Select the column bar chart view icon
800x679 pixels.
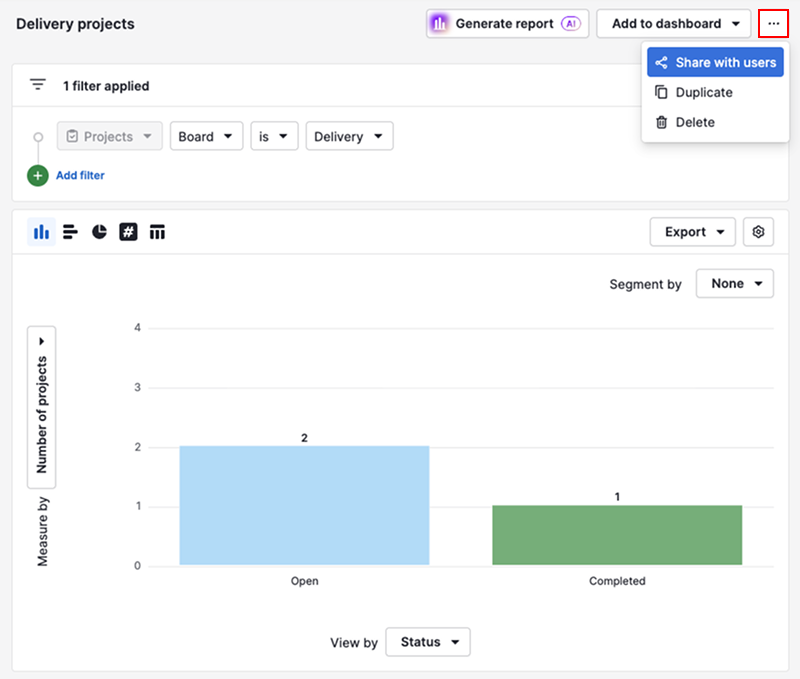41,232
